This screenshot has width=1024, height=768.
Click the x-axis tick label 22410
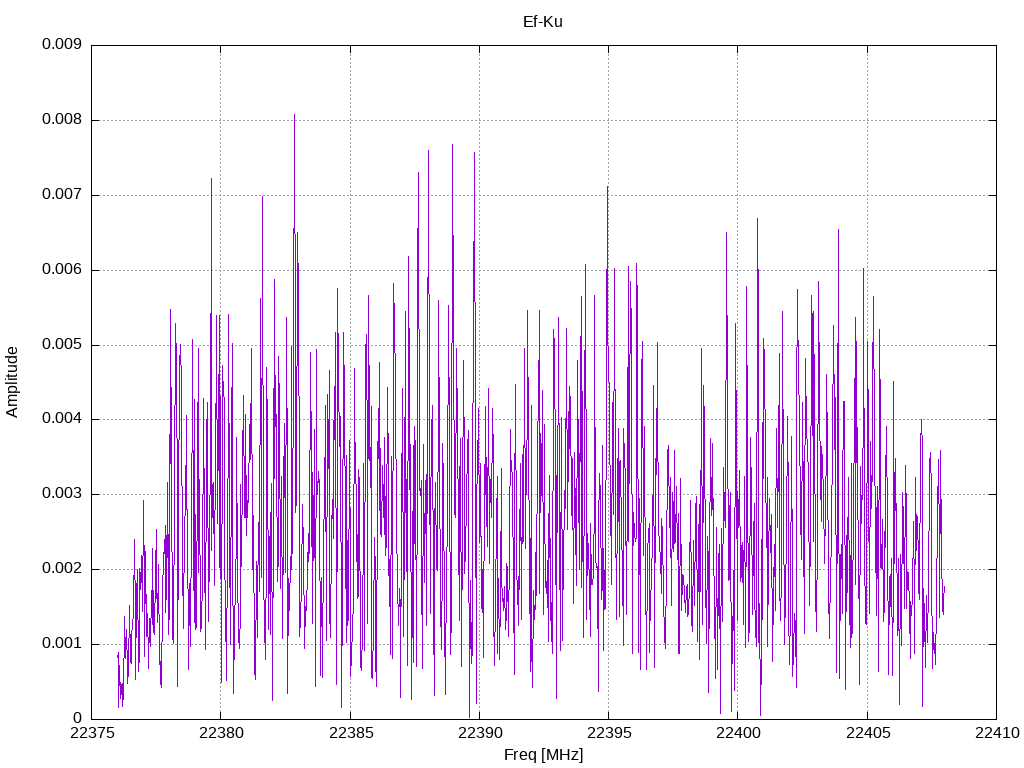(997, 733)
